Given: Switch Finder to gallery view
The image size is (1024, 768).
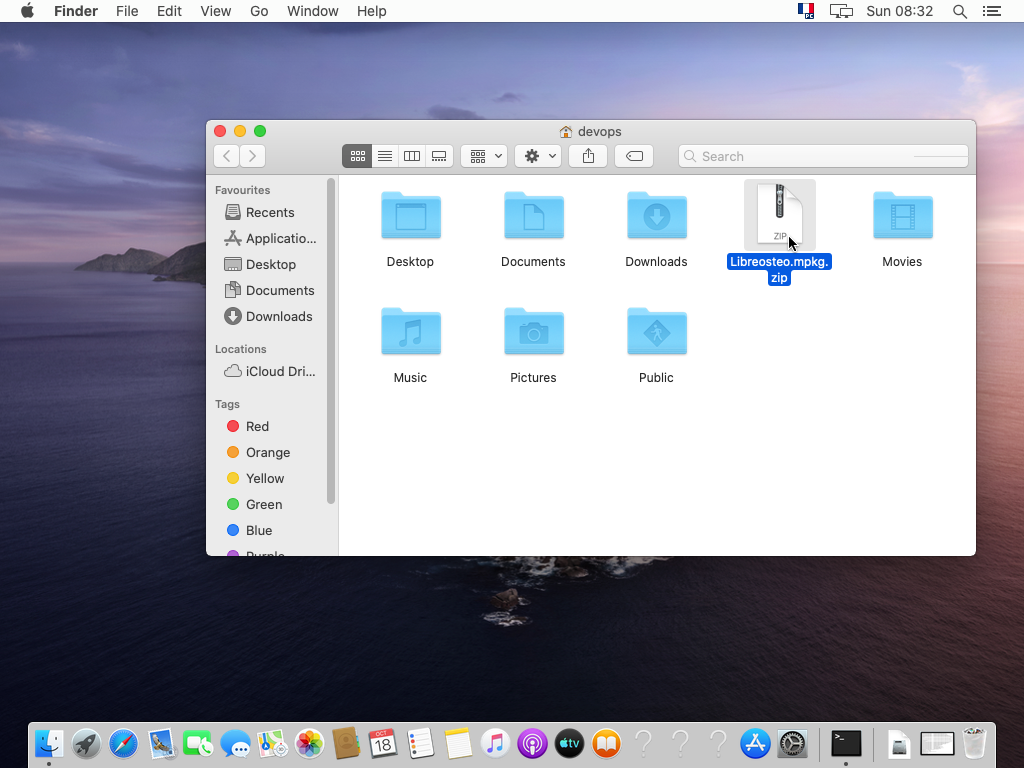Looking at the screenshot, I should click(x=440, y=156).
